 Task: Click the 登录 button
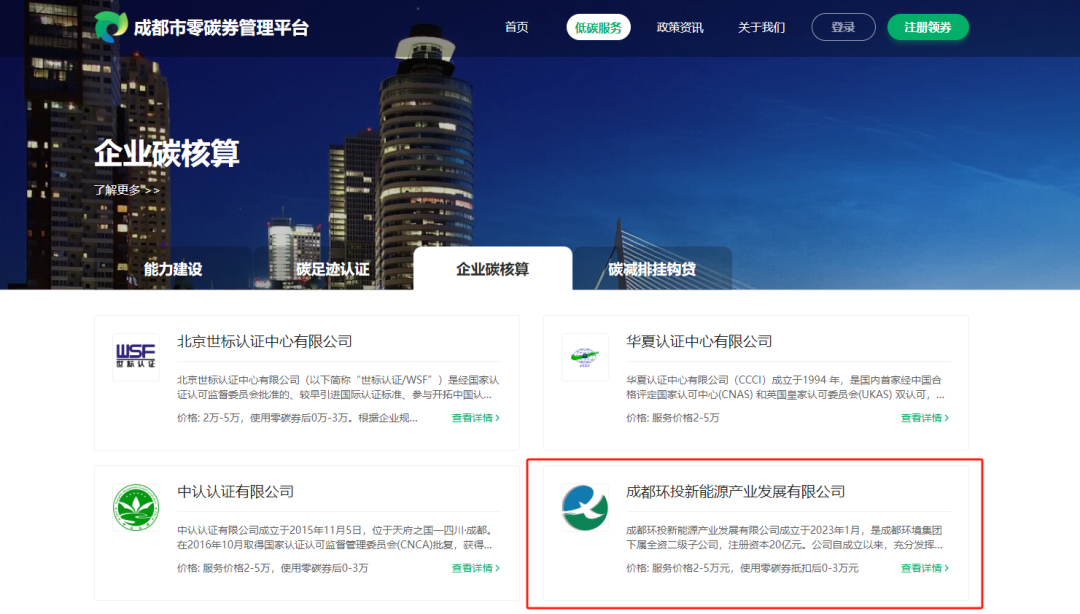click(x=843, y=27)
